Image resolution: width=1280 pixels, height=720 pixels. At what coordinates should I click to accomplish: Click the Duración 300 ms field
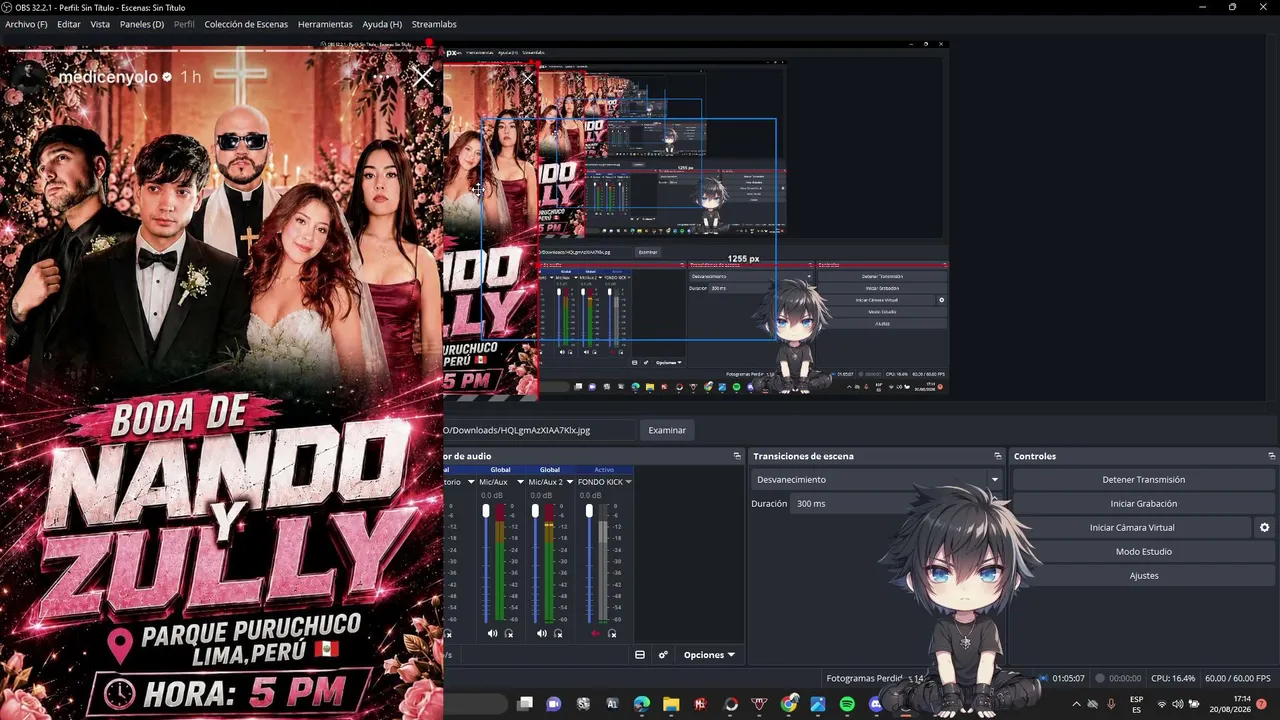coord(896,504)
